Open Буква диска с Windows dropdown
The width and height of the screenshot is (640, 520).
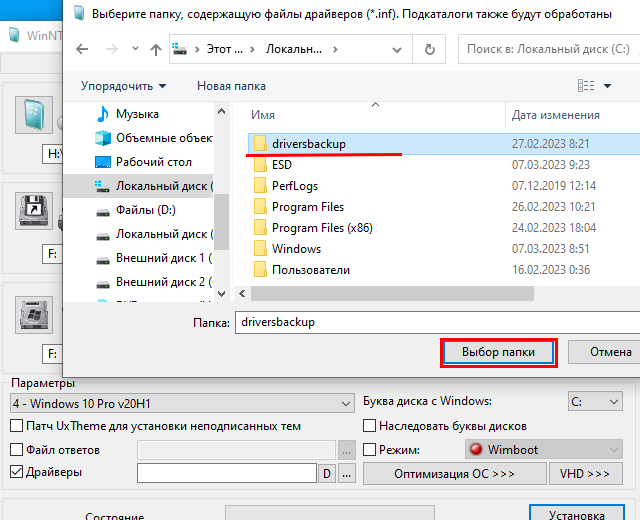(x=595, y=402)
